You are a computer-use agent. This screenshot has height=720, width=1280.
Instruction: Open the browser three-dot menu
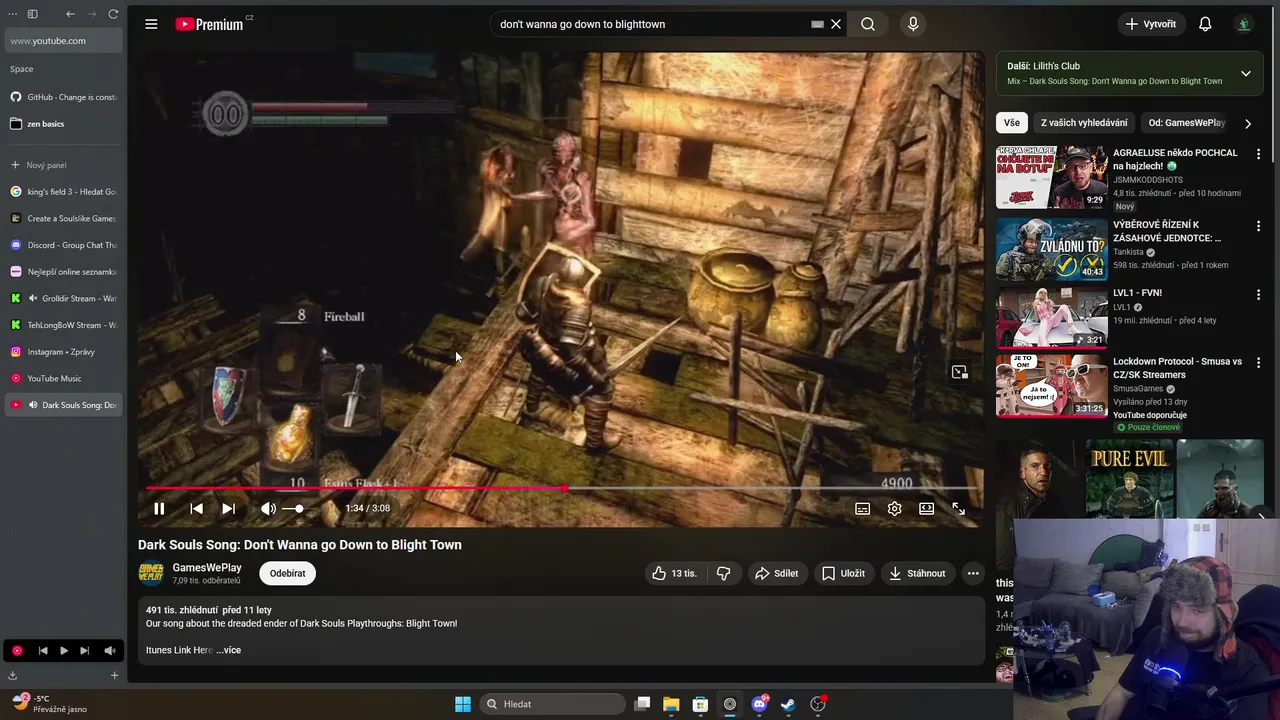12,14
